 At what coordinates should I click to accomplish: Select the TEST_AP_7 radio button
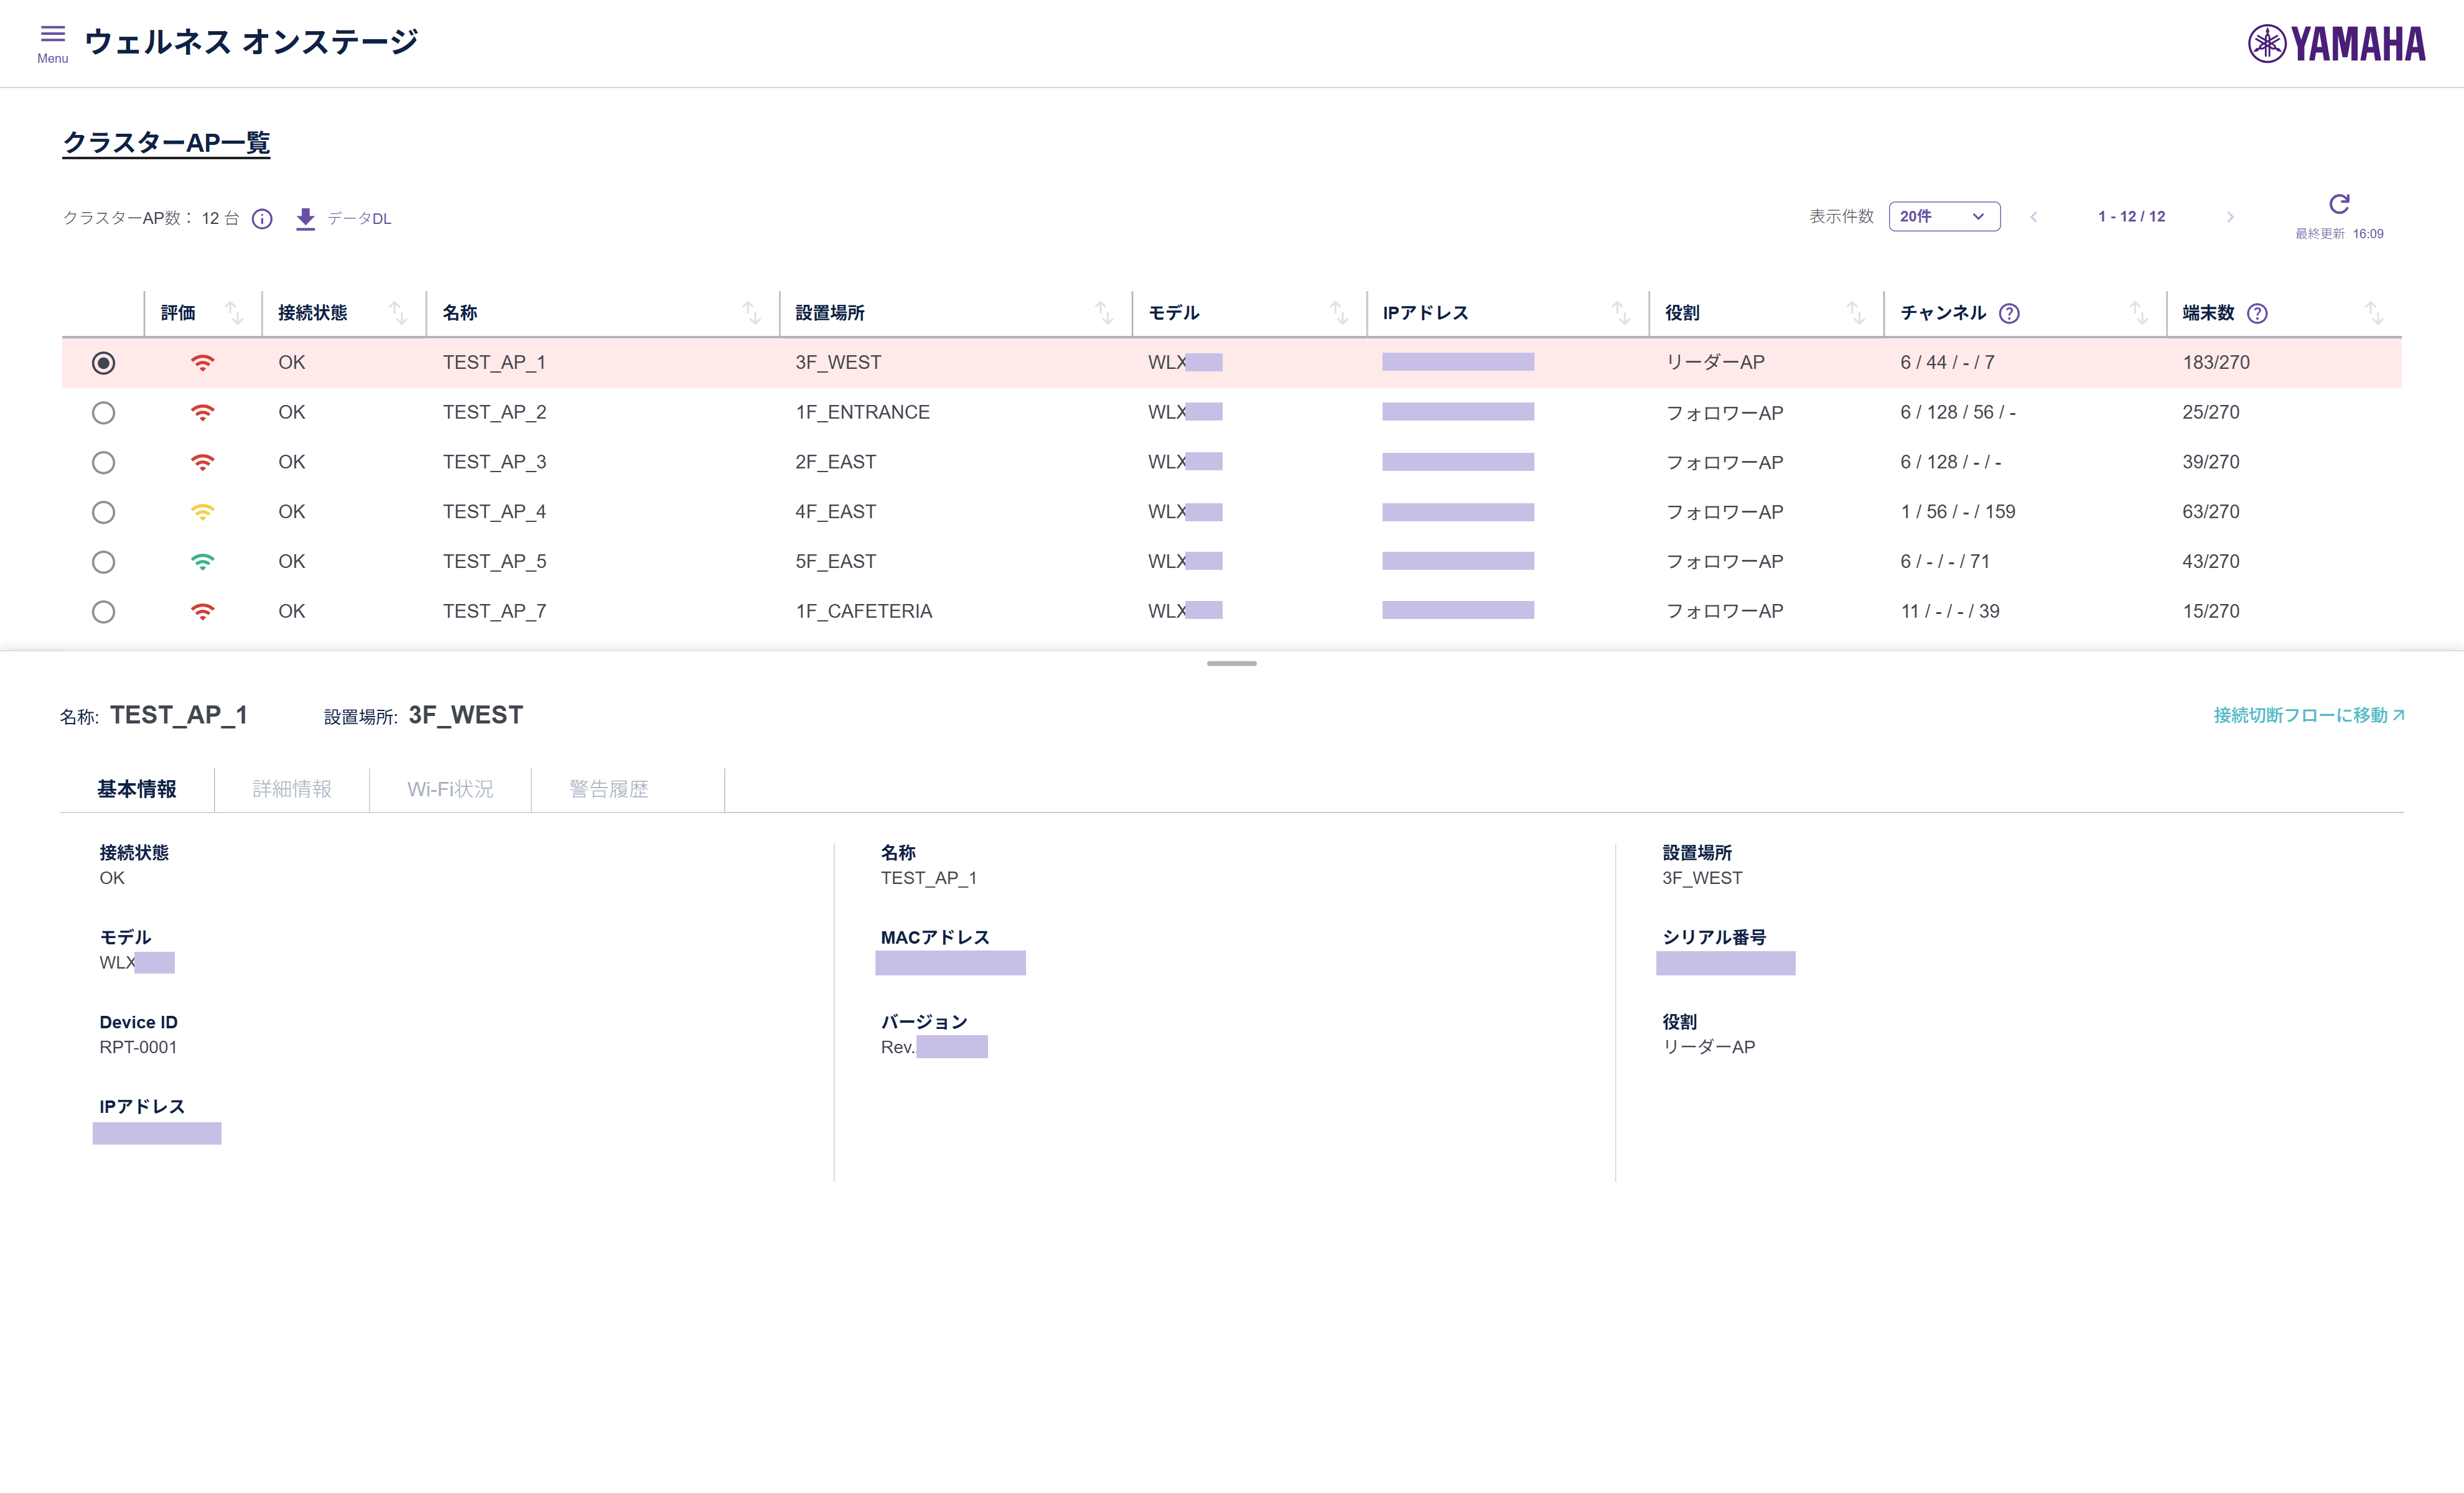click(103, 612)
